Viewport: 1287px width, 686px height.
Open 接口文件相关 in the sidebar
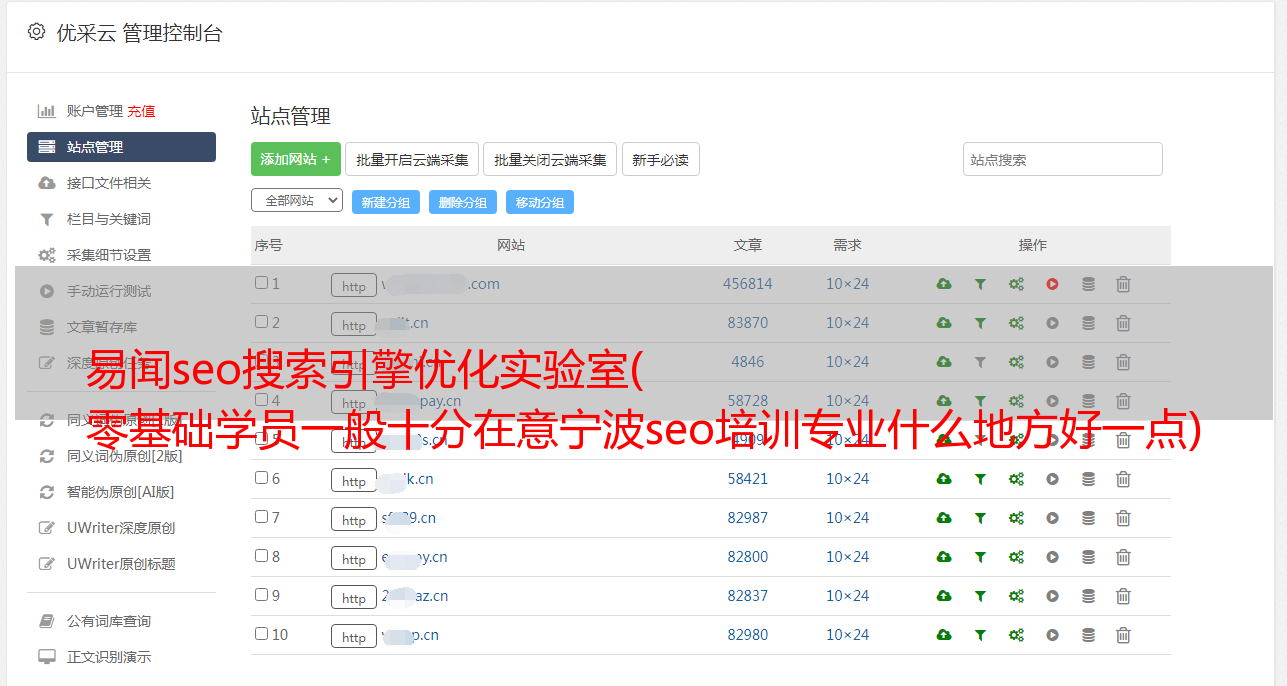click(109, 183)
